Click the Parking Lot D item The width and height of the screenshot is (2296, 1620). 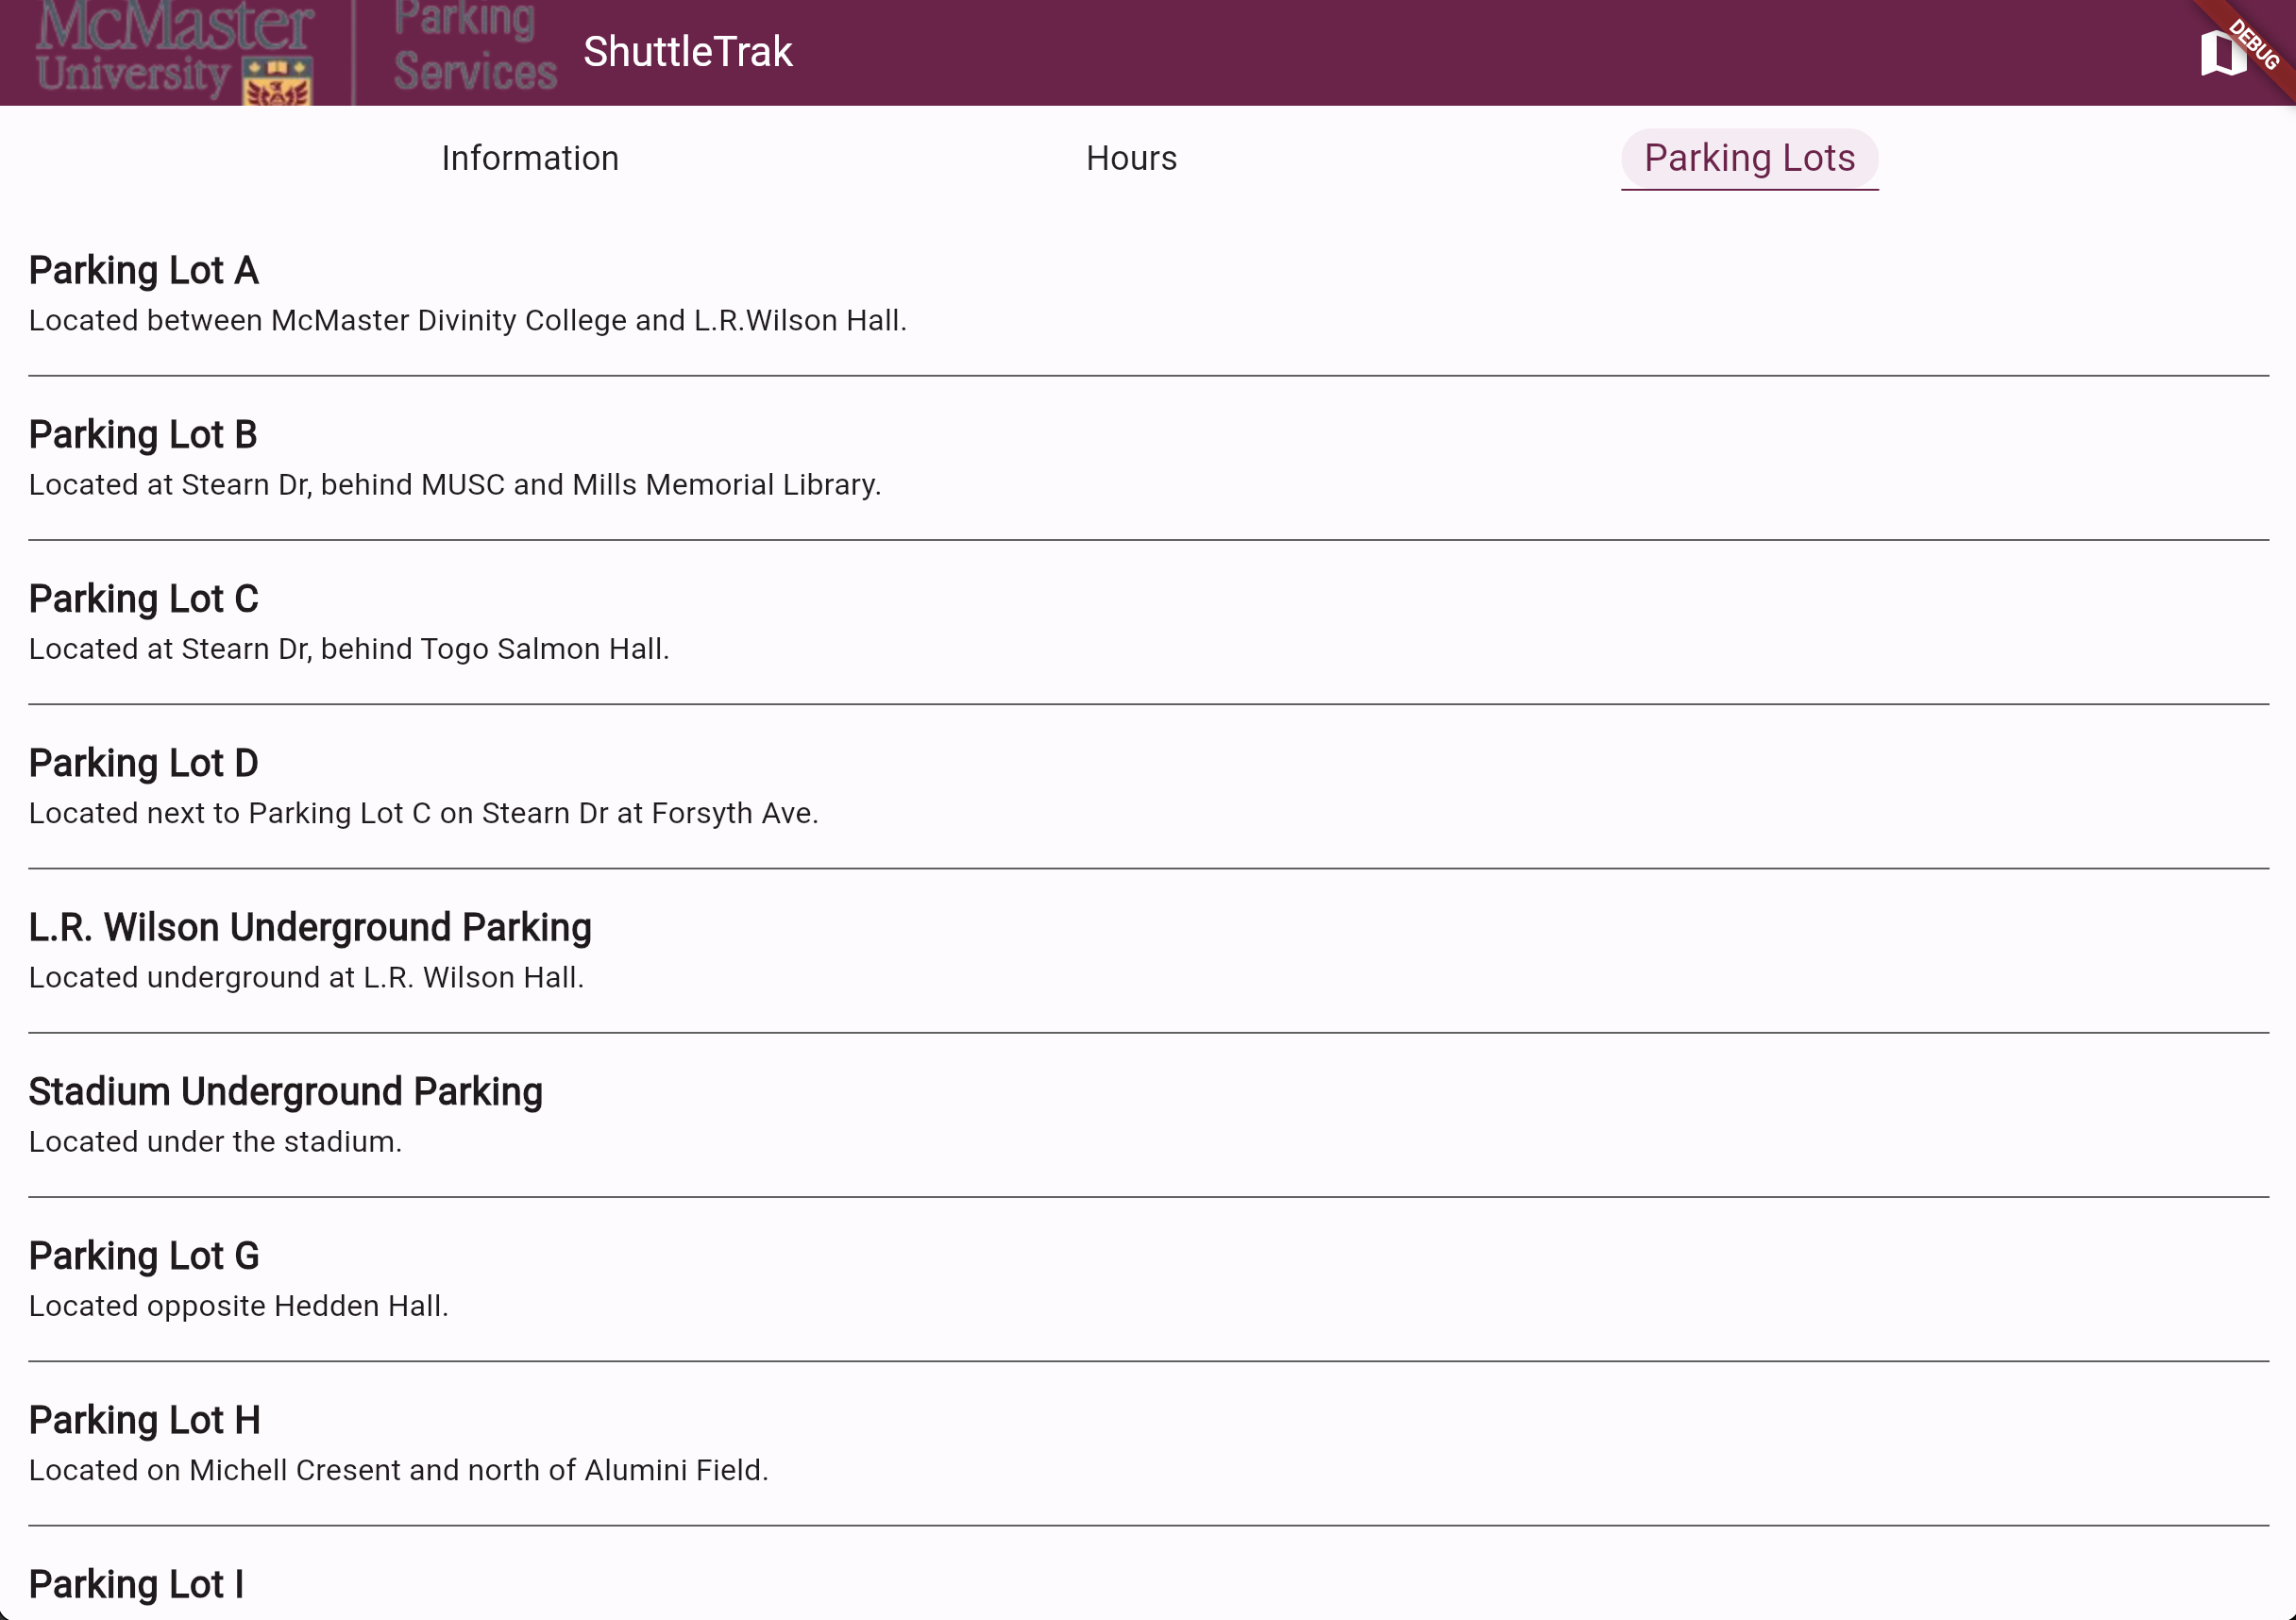pos(143,763)
